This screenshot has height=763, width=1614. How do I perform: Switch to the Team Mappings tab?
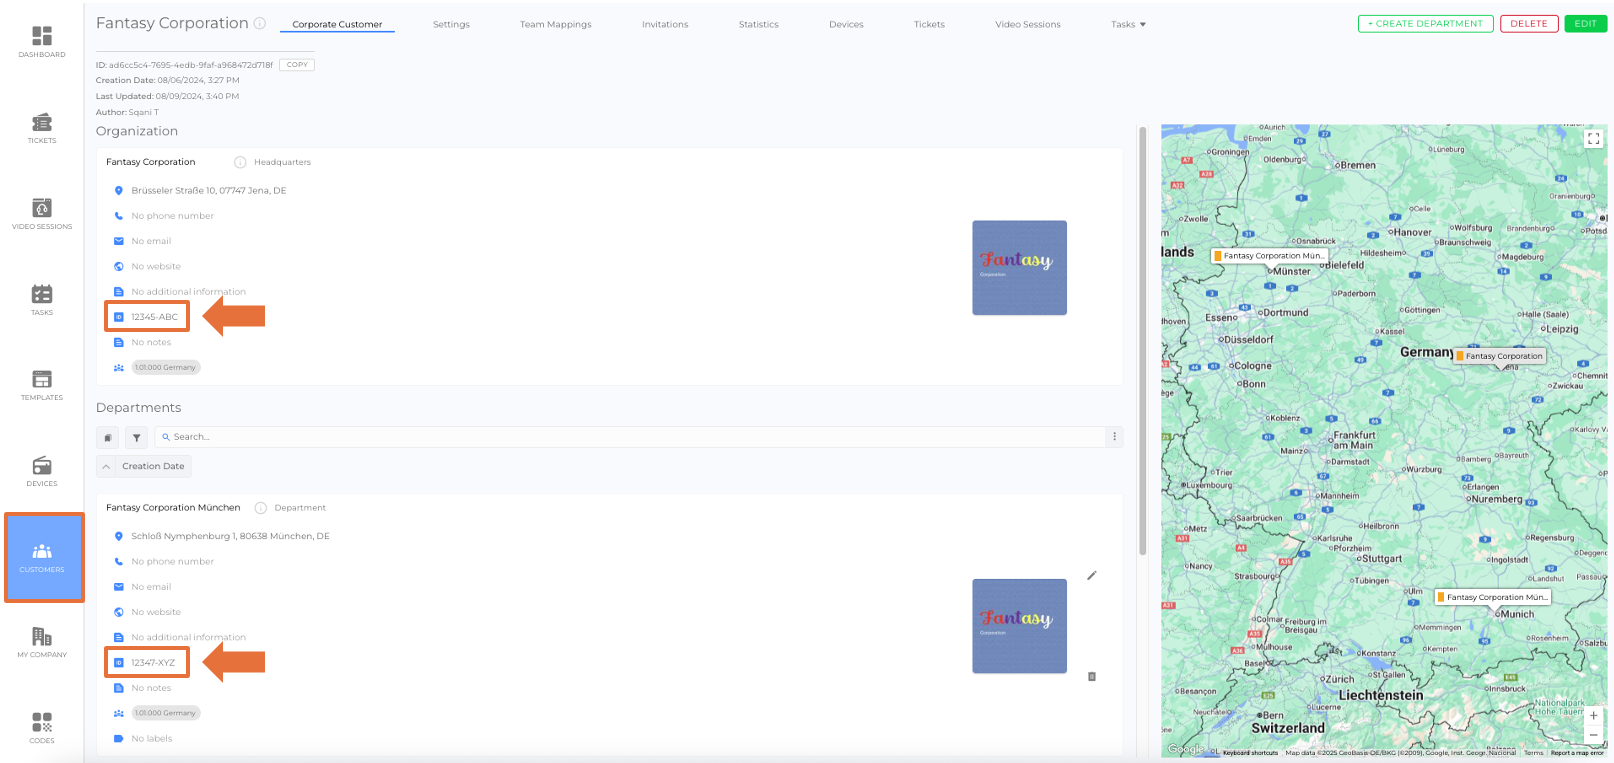[555, 24]
